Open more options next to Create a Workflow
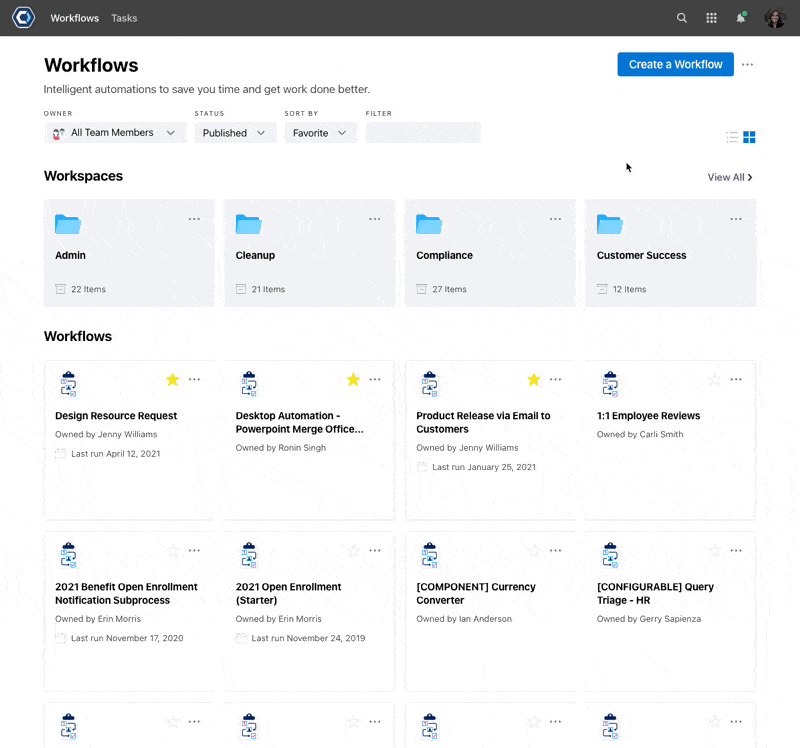The height and width of the screenshot is (748, 800). (x=747, y=64)
